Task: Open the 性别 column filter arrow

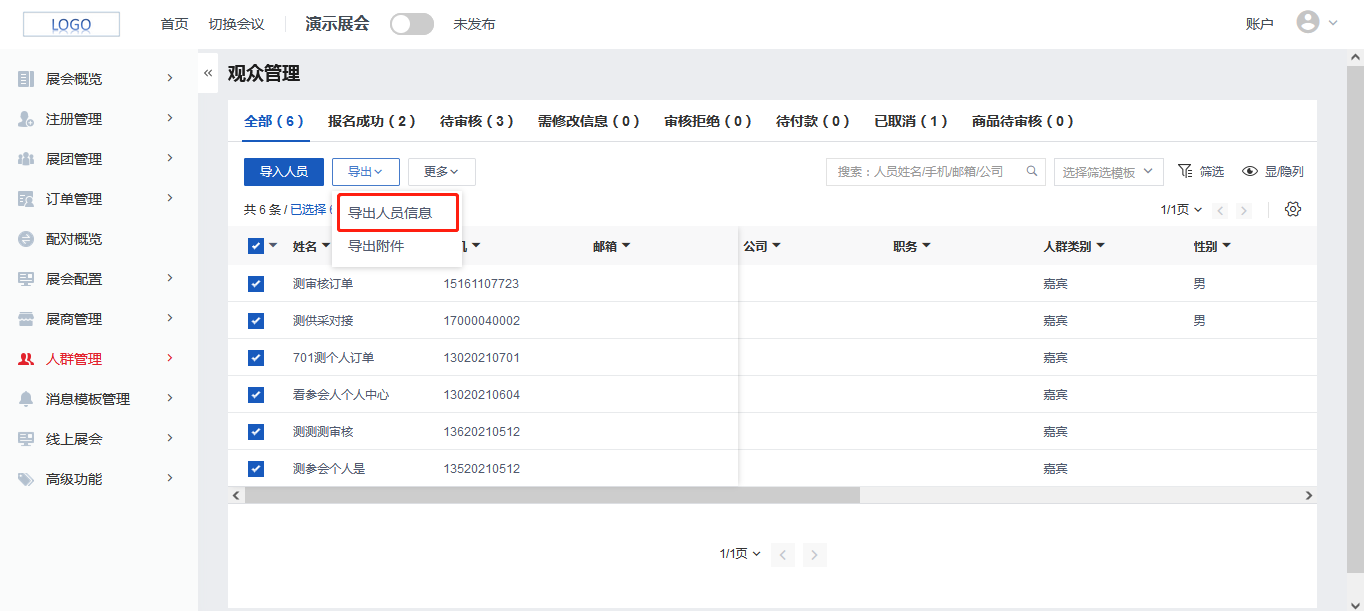Action: [x=1226, y=246]
